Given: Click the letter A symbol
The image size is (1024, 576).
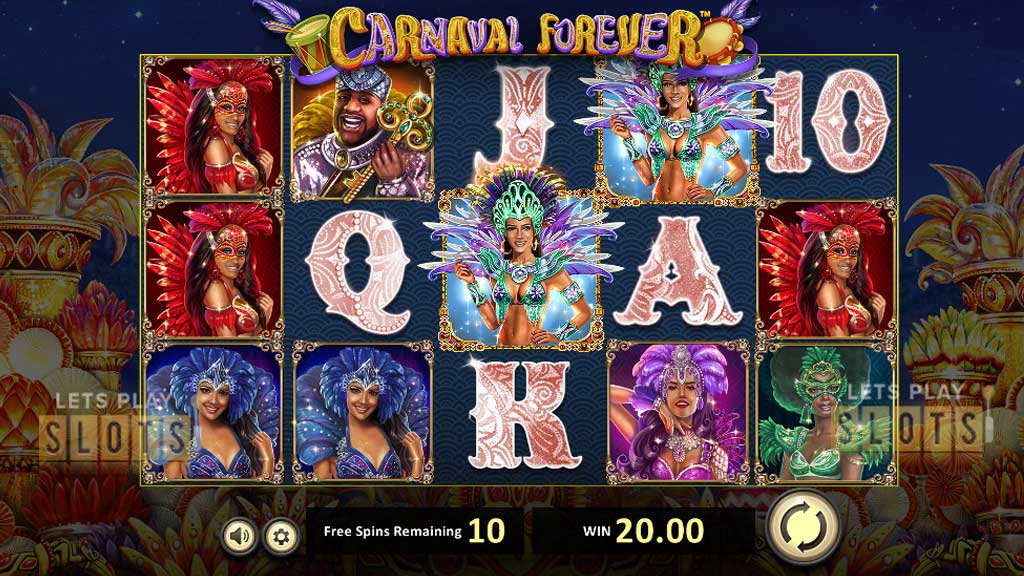Looking at the screenshot, I should click(677, 271).
